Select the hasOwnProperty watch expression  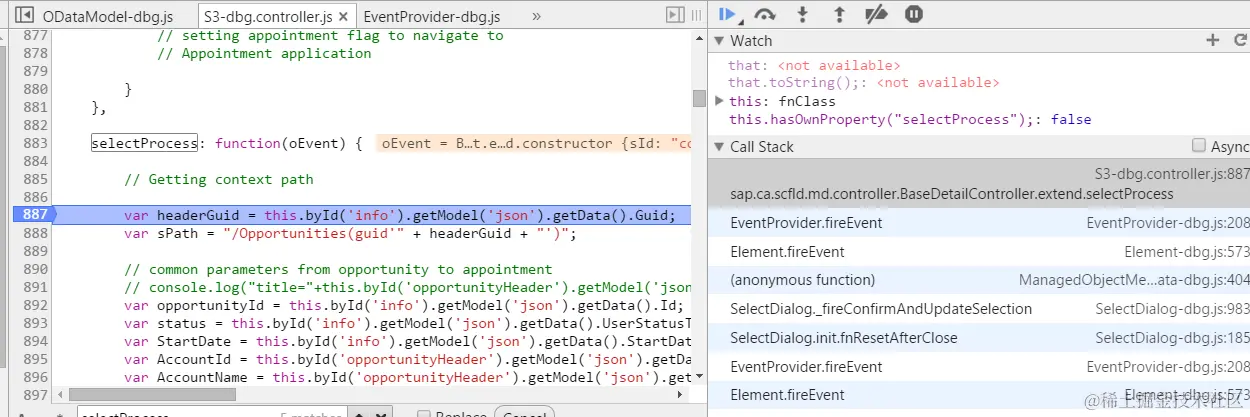909,119
